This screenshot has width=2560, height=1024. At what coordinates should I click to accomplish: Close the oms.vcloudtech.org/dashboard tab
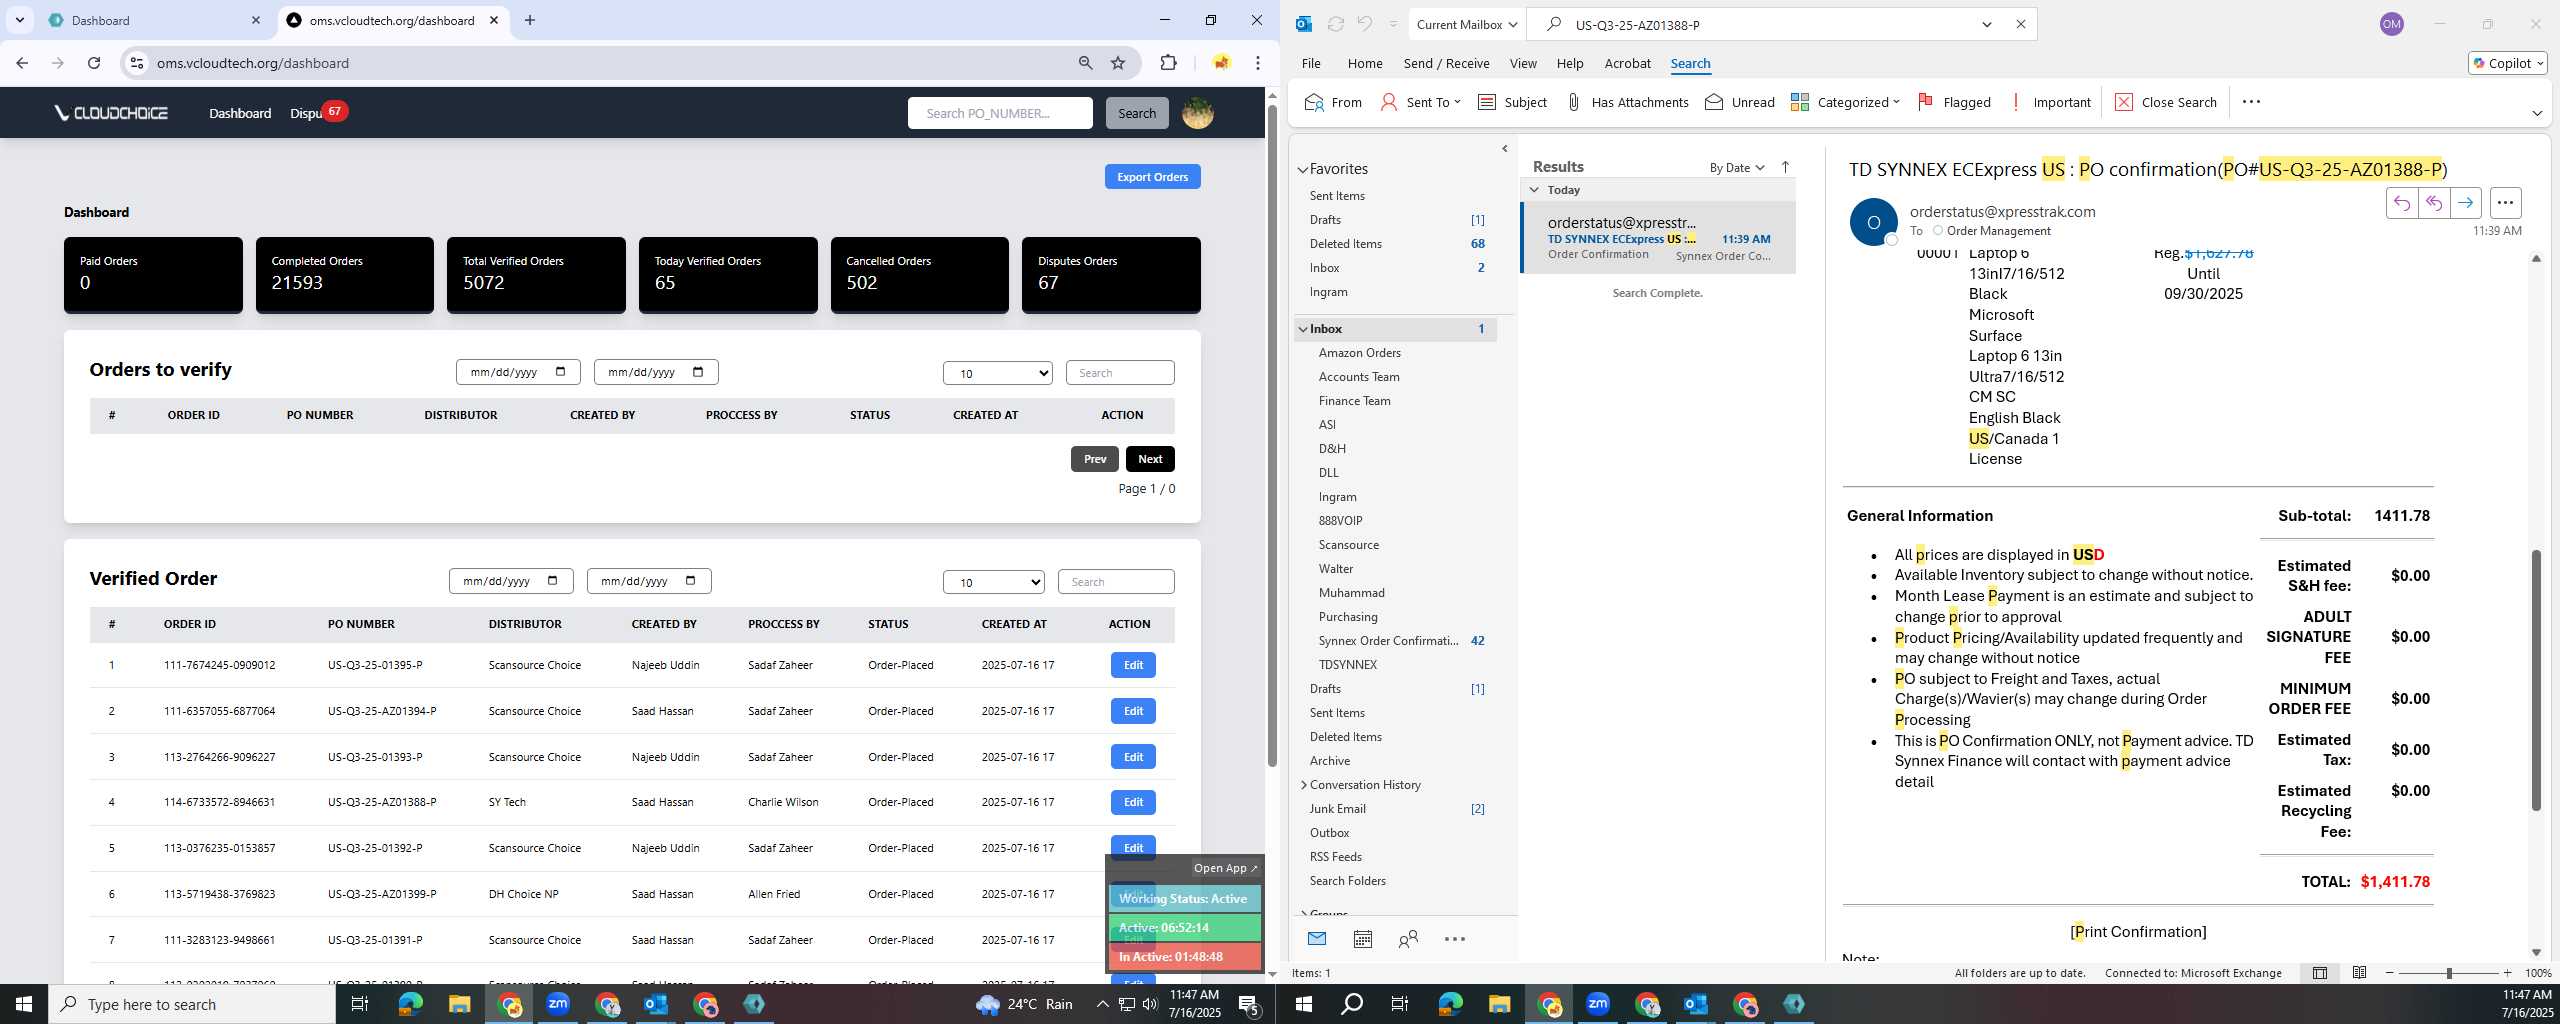pyautogui.click(x=494, y=20)
